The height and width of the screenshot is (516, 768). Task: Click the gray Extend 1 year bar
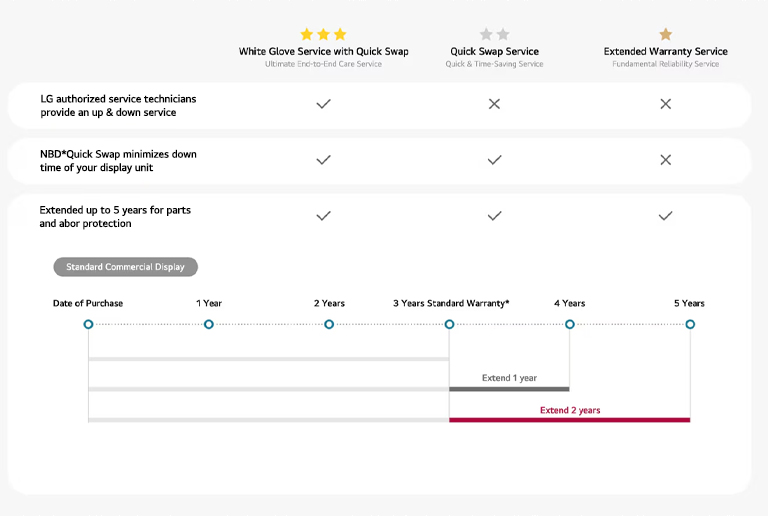point(509,388)
